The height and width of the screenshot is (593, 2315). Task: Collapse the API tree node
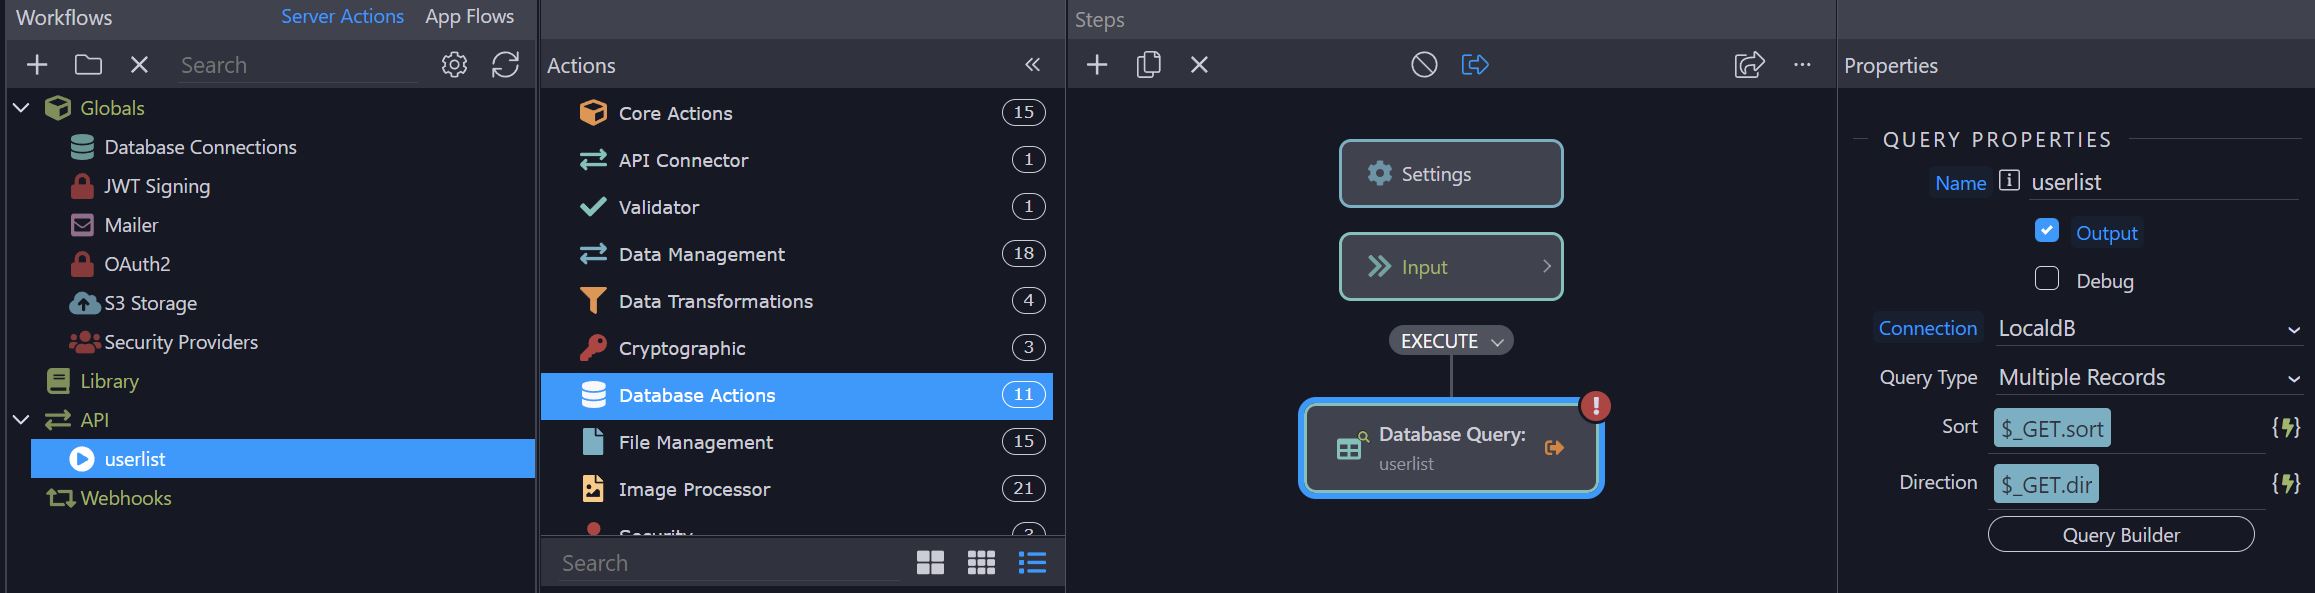click(x=21, y=420)
